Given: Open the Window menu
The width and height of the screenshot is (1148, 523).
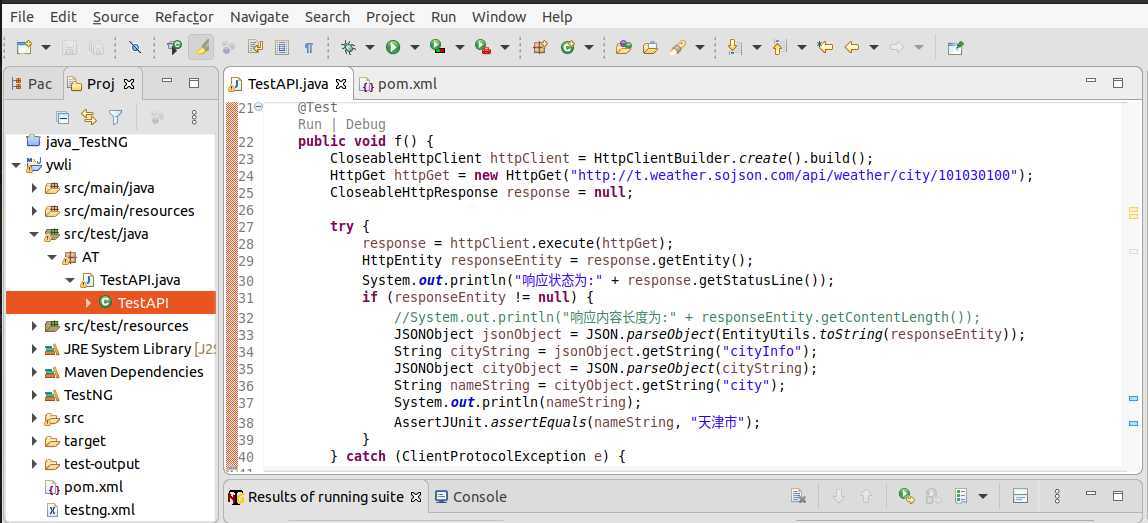Looking at the screenshot, I should coord(499,17).
